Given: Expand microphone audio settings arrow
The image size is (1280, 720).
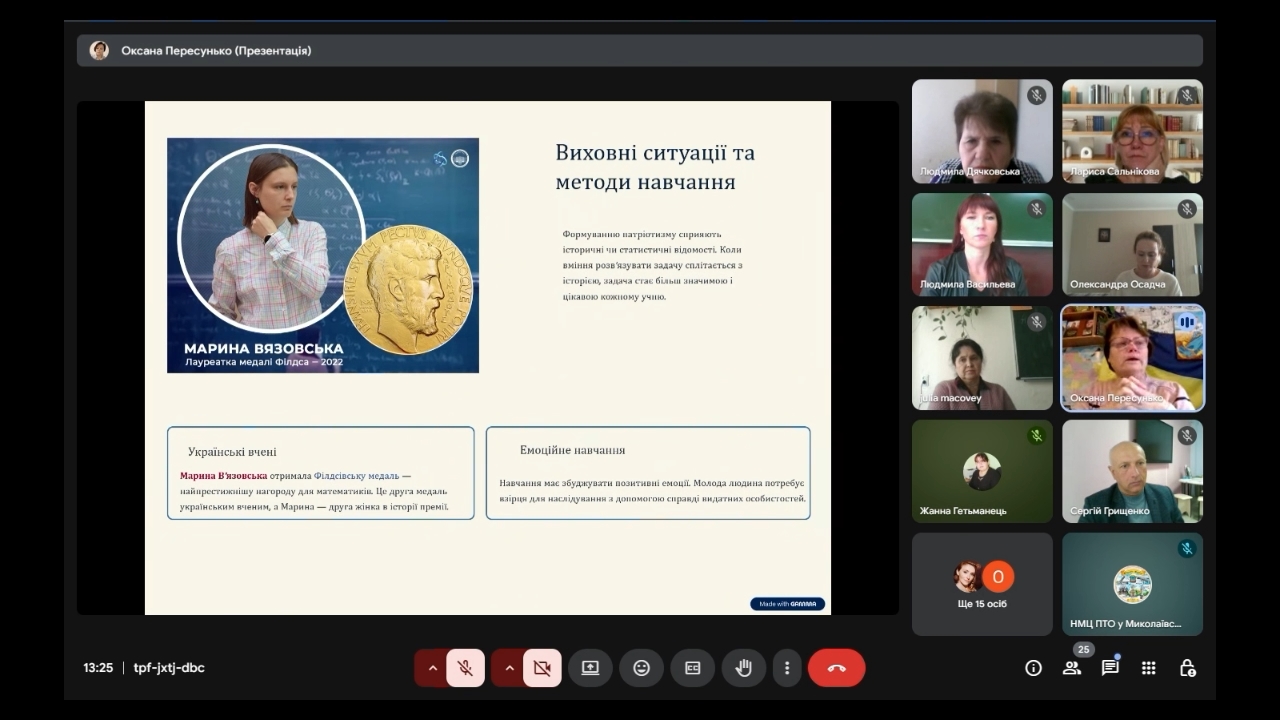Looking at the screenshot, I should tap(432, 668).
